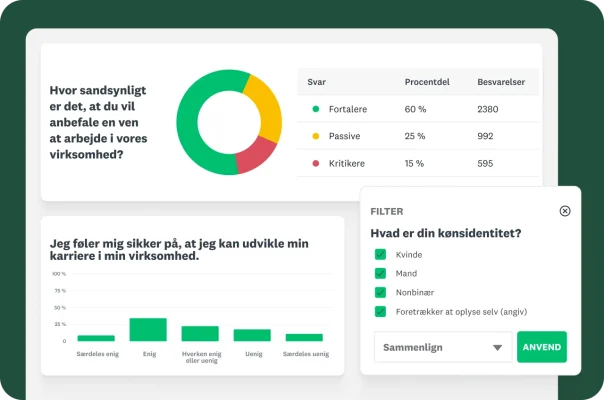Click the 2380 responses value
Viewport: 604px width, 400px height.
(488, 109)
